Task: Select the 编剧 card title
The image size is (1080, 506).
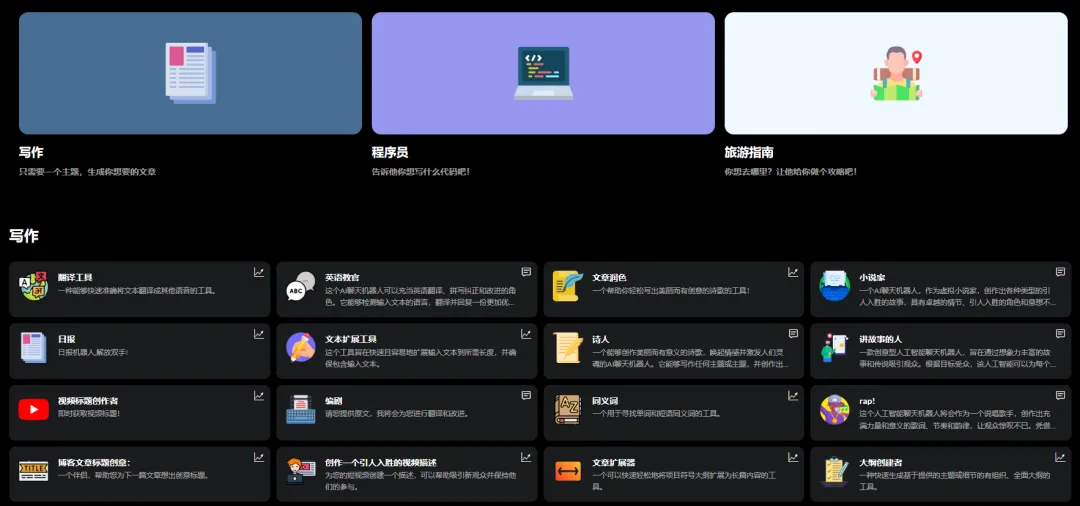Action: [x=333, y=401]
